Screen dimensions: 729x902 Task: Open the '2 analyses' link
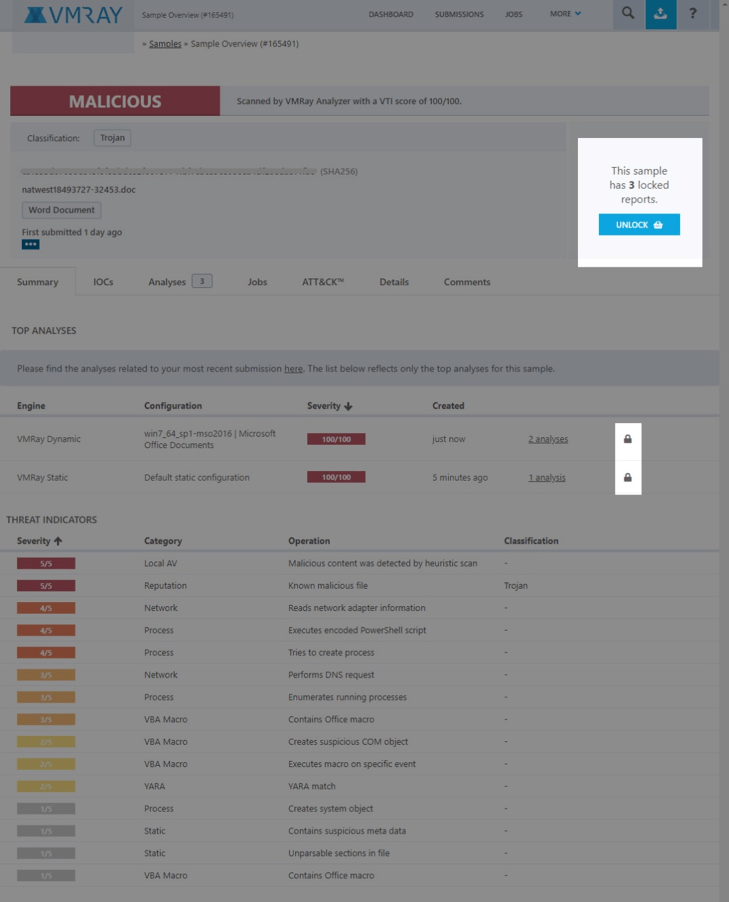point(548,440)
